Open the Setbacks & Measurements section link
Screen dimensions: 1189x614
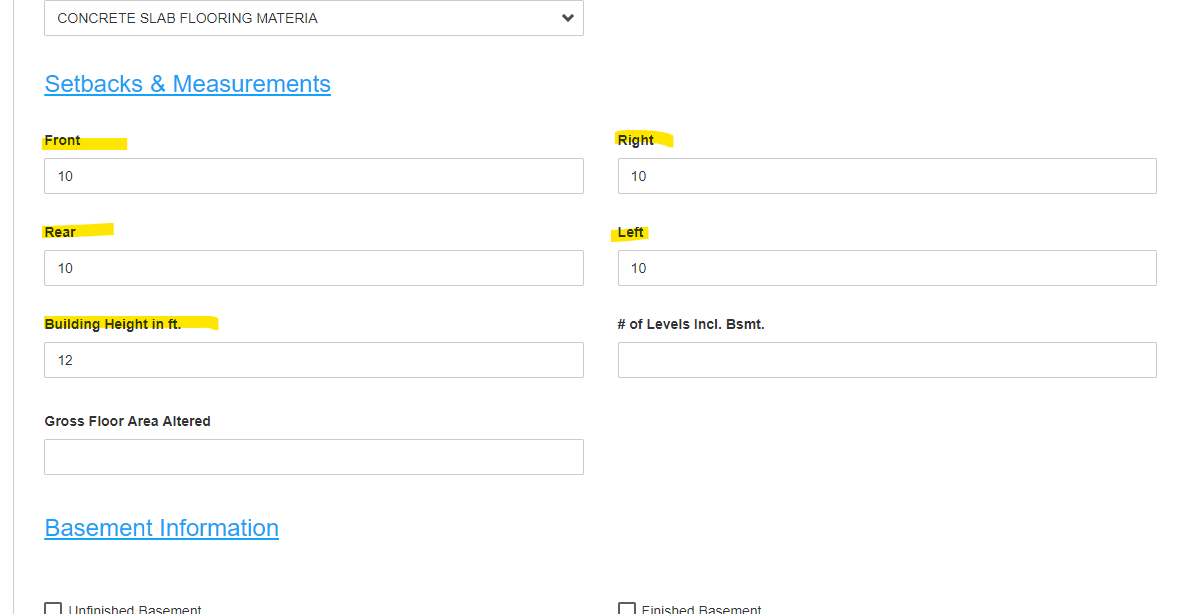coord(187,83)
